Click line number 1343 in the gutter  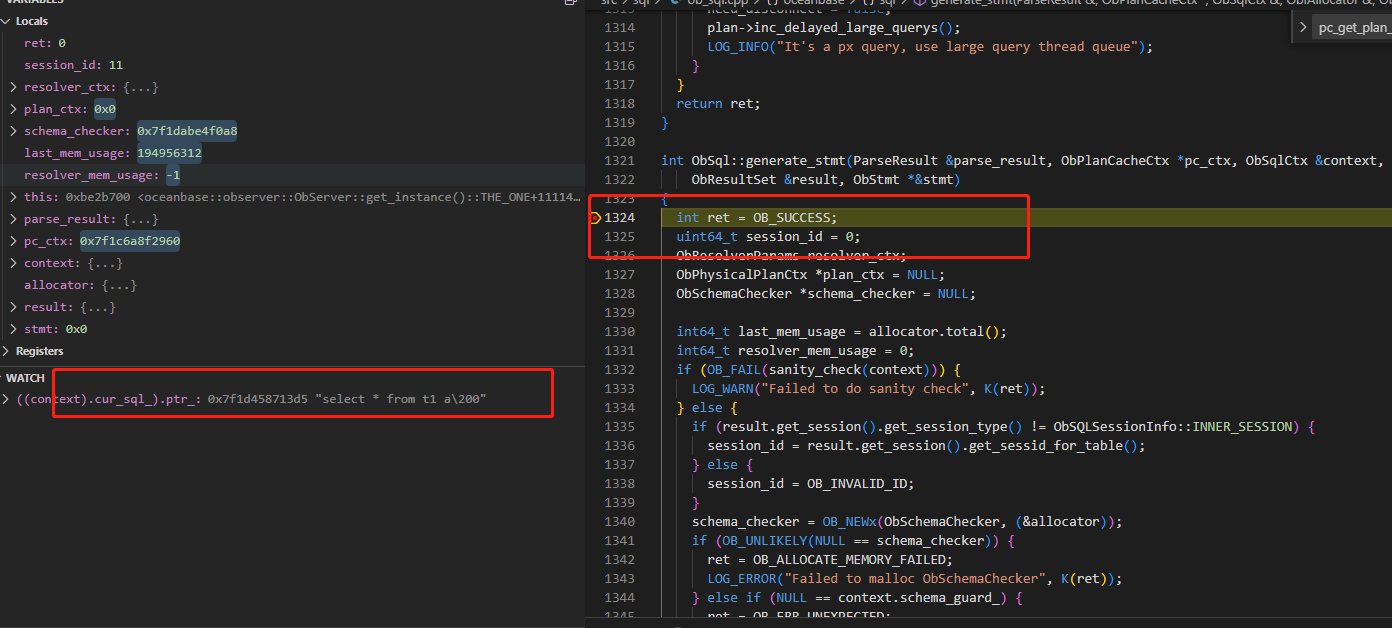click(x=619, y=578)
